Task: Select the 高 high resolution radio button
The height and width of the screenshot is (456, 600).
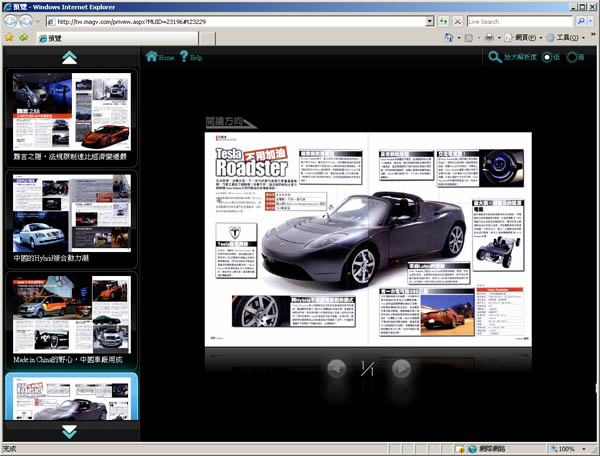Action: 572,57
